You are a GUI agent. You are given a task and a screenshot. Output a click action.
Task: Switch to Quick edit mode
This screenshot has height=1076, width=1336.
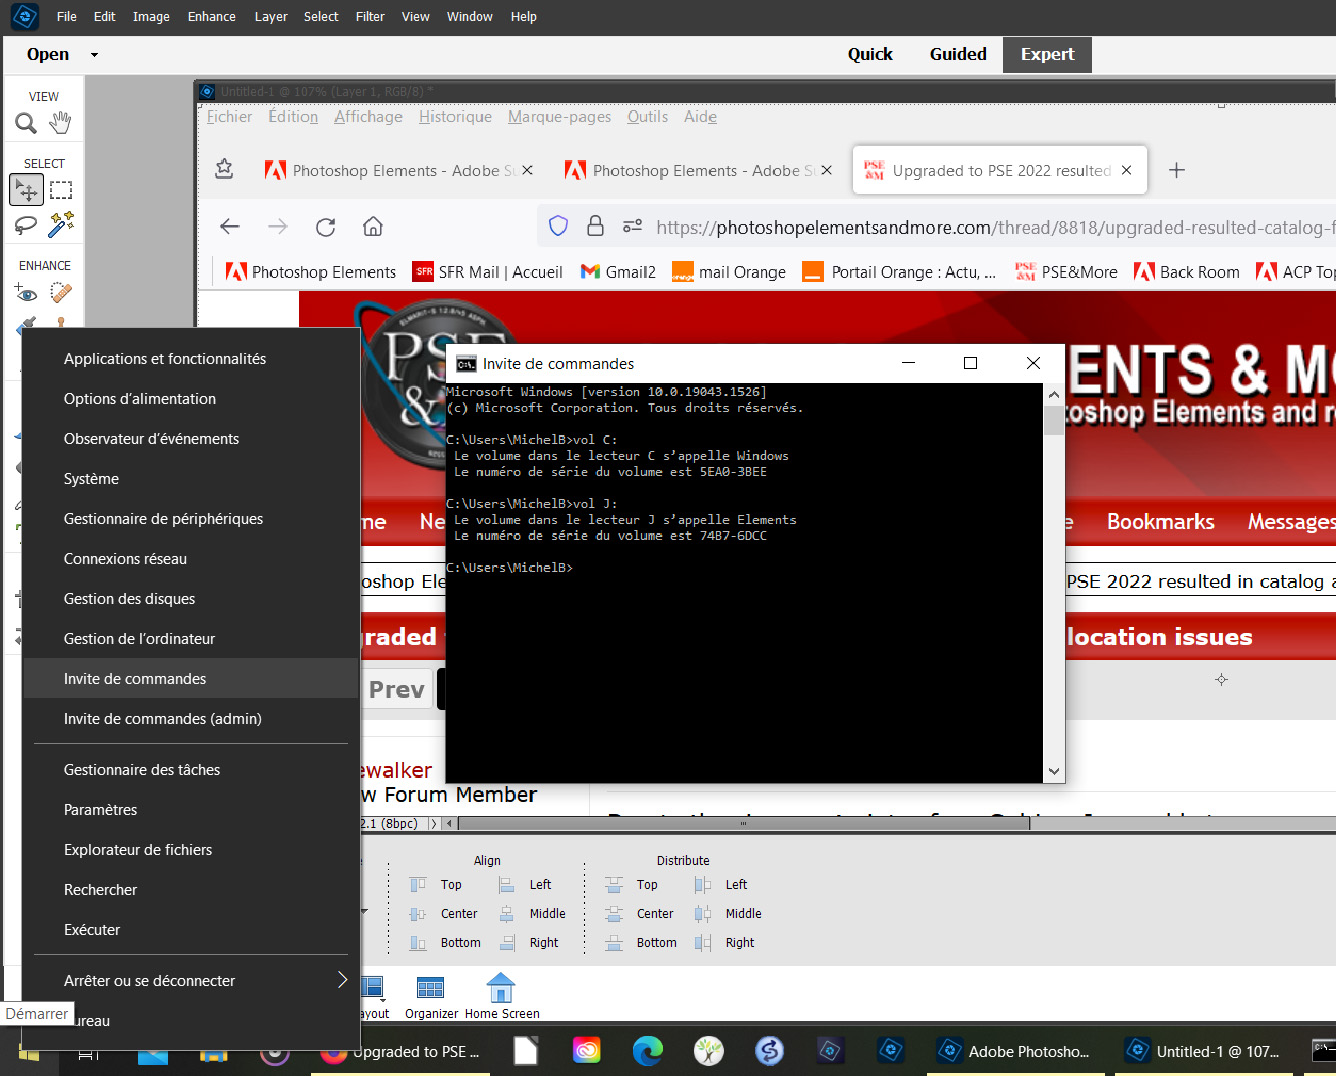(x=870, y=55)
